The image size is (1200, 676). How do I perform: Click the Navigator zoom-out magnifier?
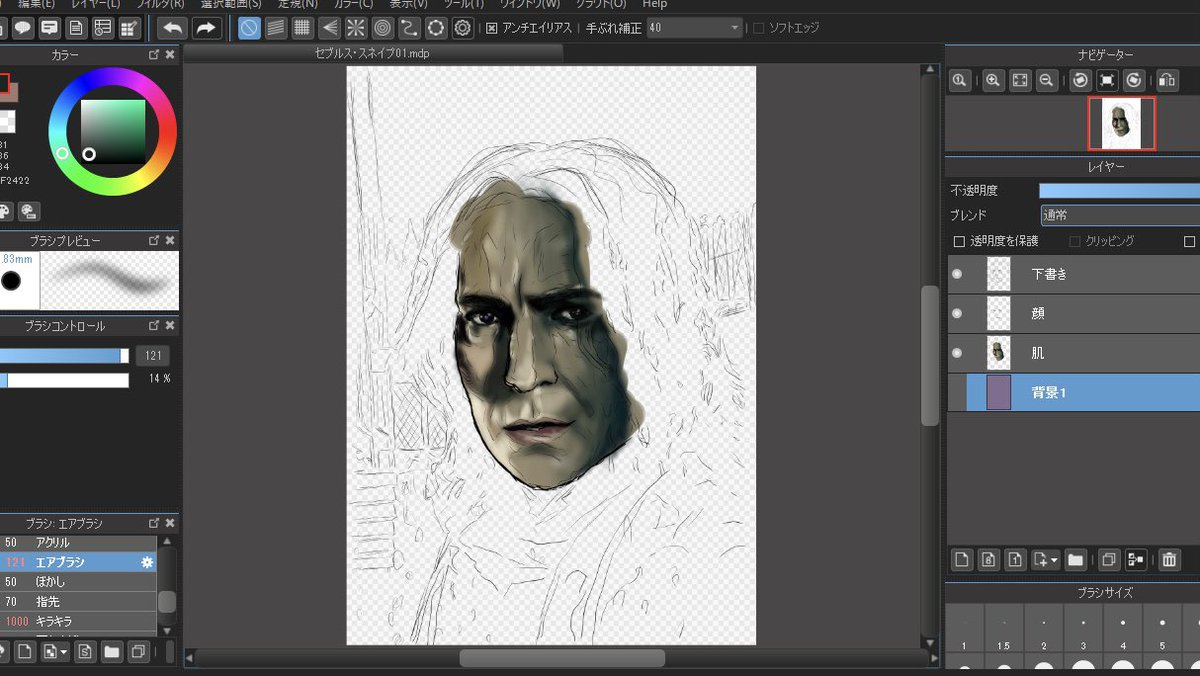tap(1047, 81)
